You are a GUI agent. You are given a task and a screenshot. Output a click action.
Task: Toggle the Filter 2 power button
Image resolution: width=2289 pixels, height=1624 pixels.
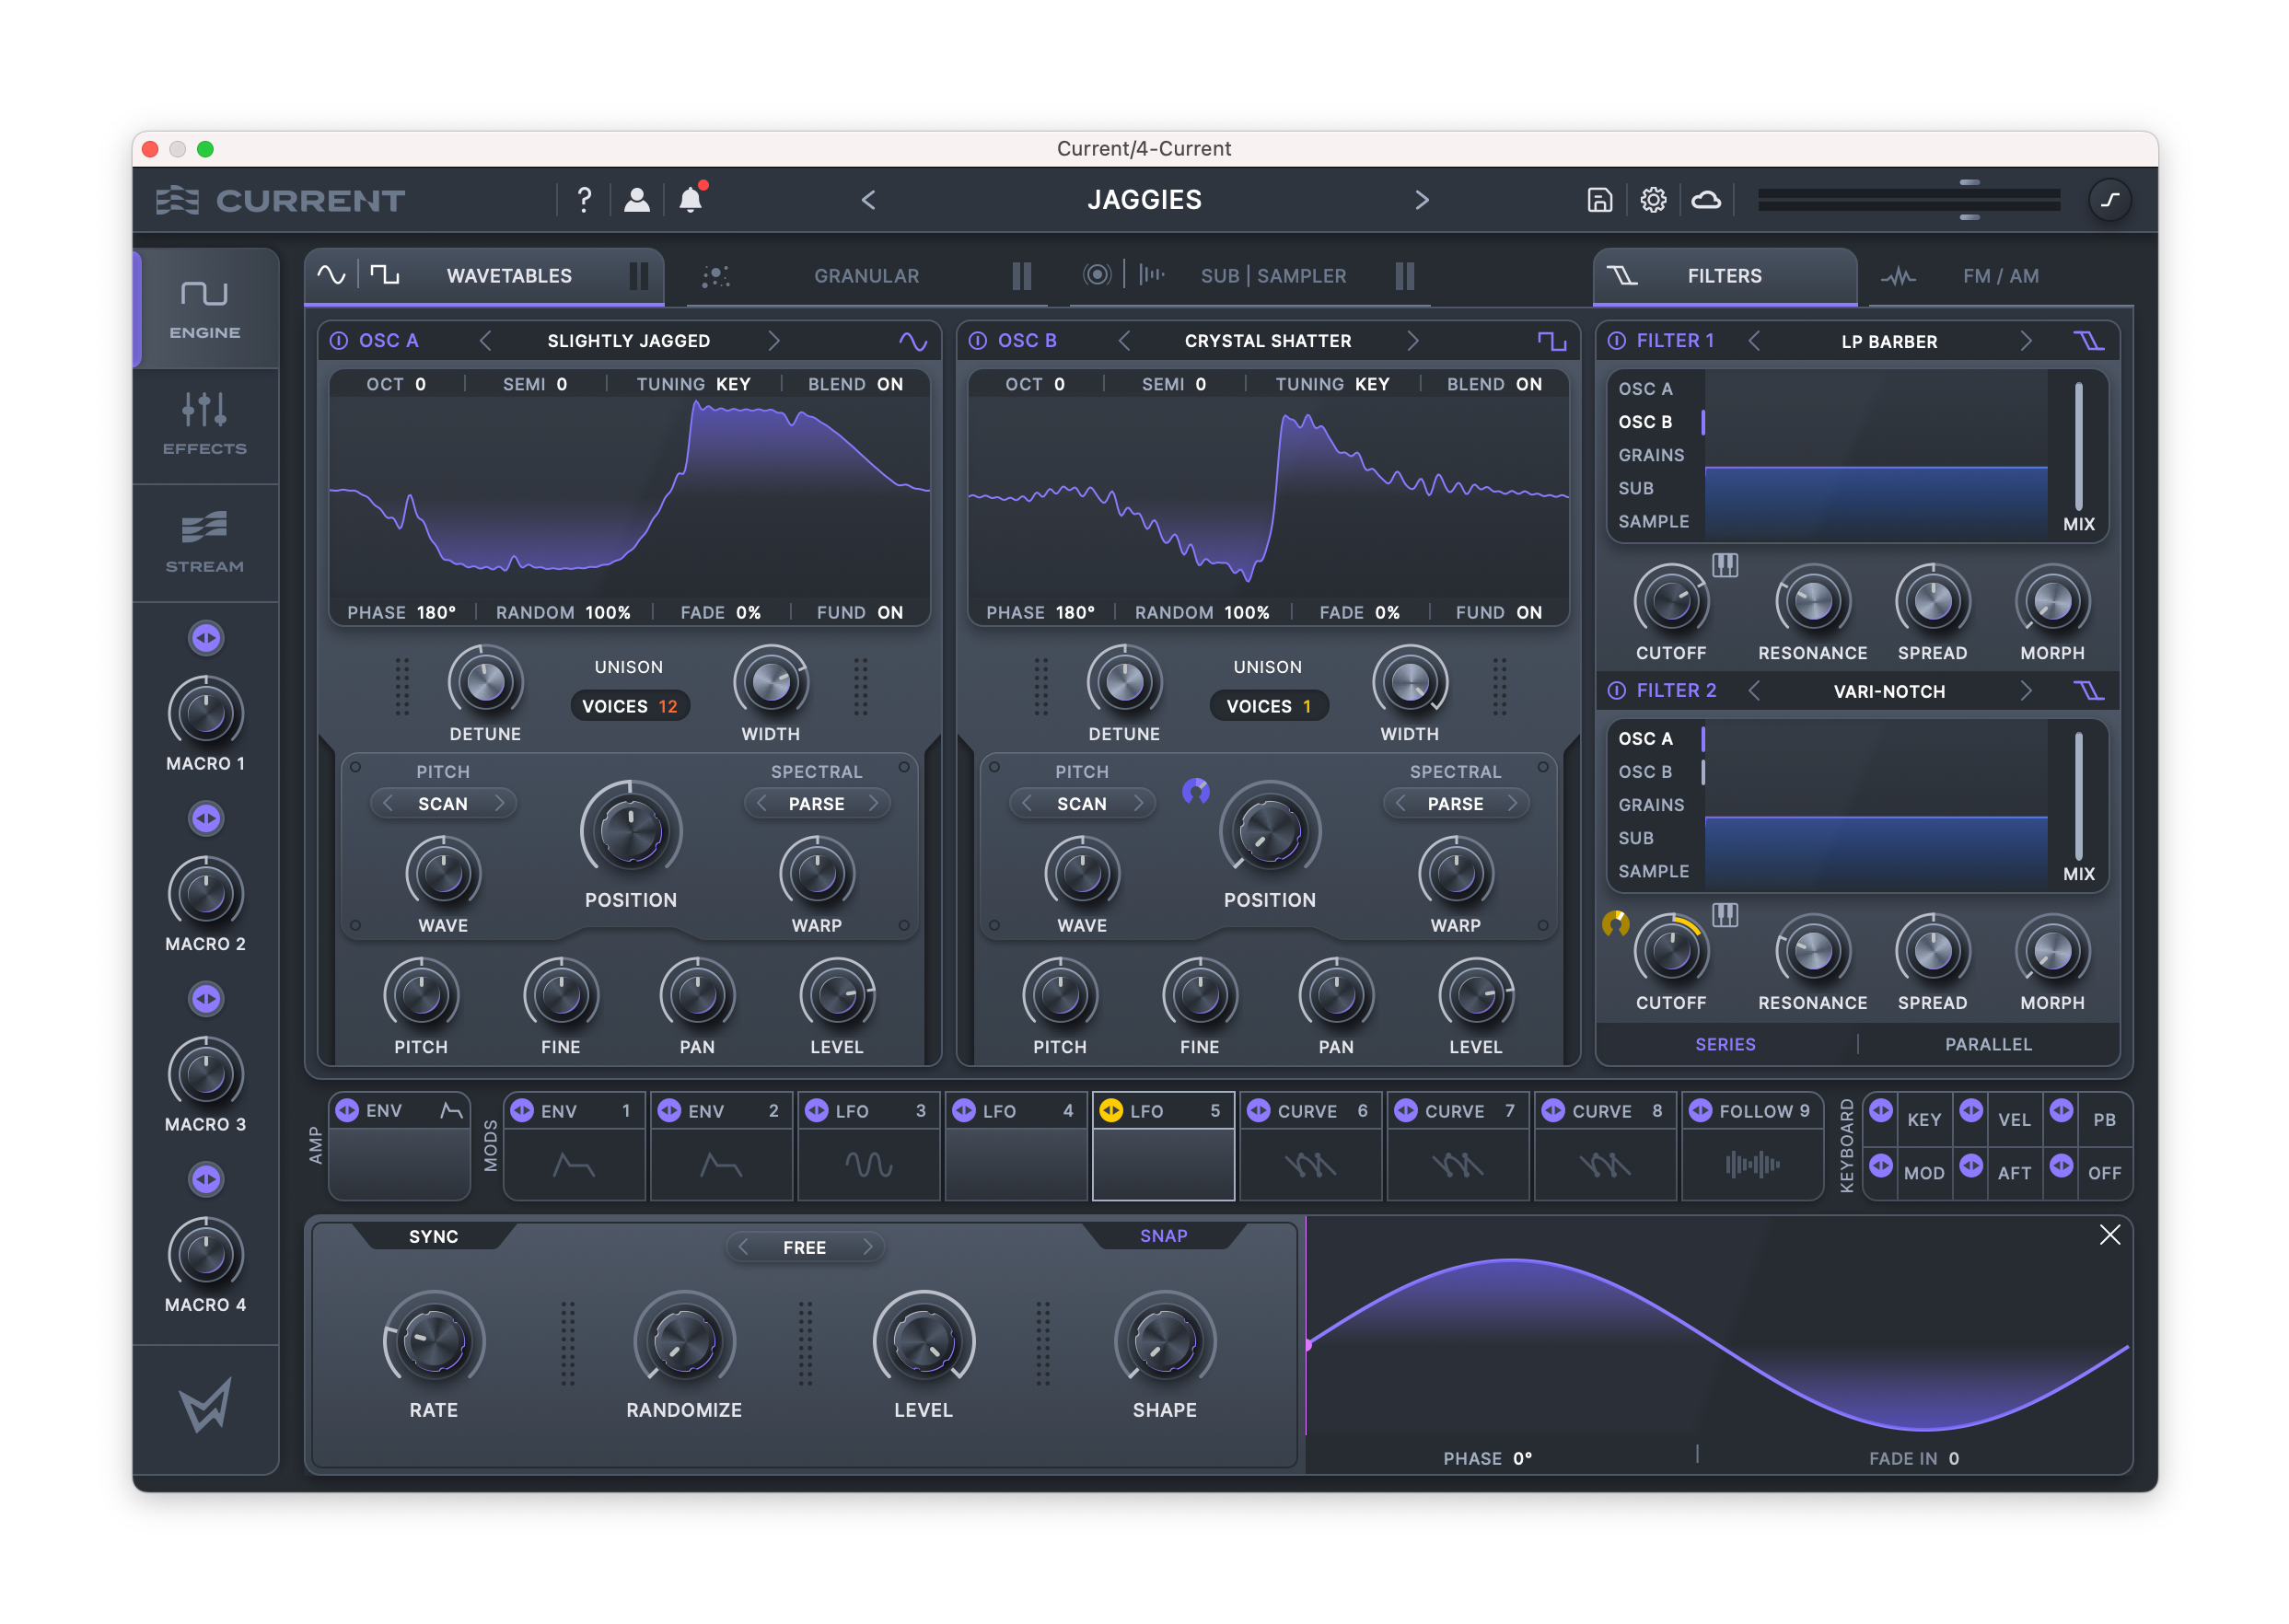click(1616, 691)
